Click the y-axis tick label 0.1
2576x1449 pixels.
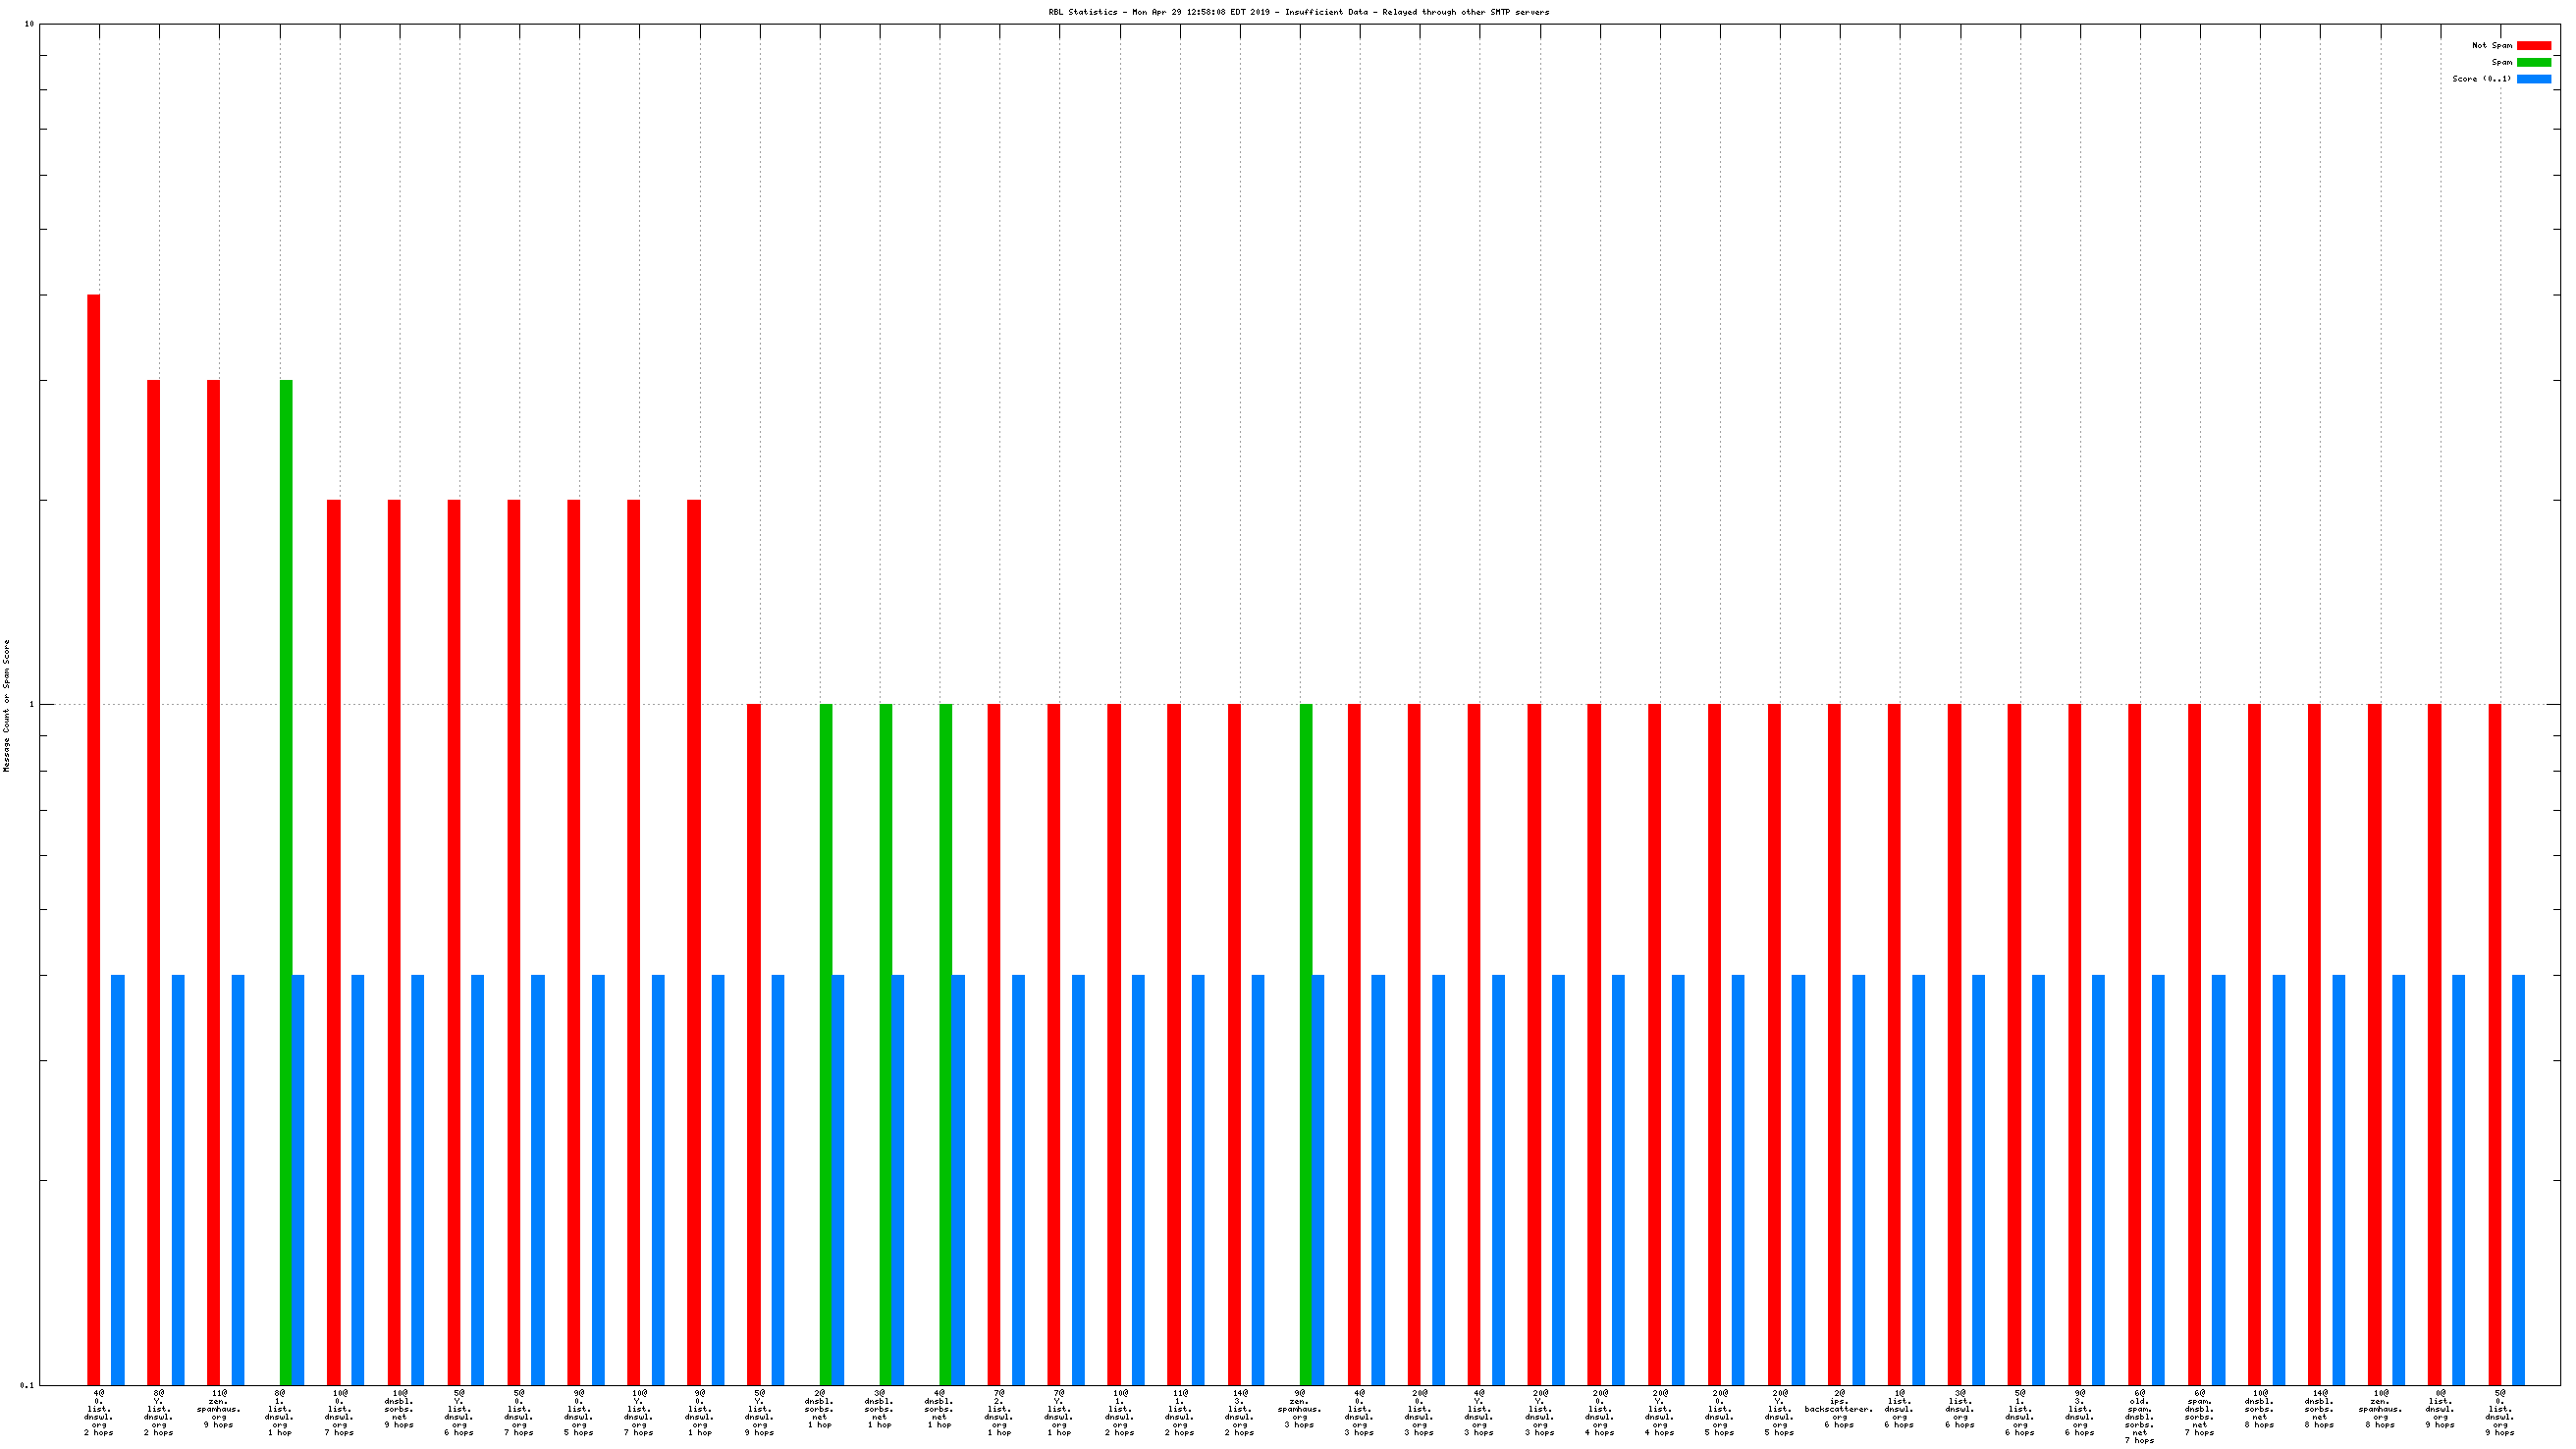pos(27,1385)
